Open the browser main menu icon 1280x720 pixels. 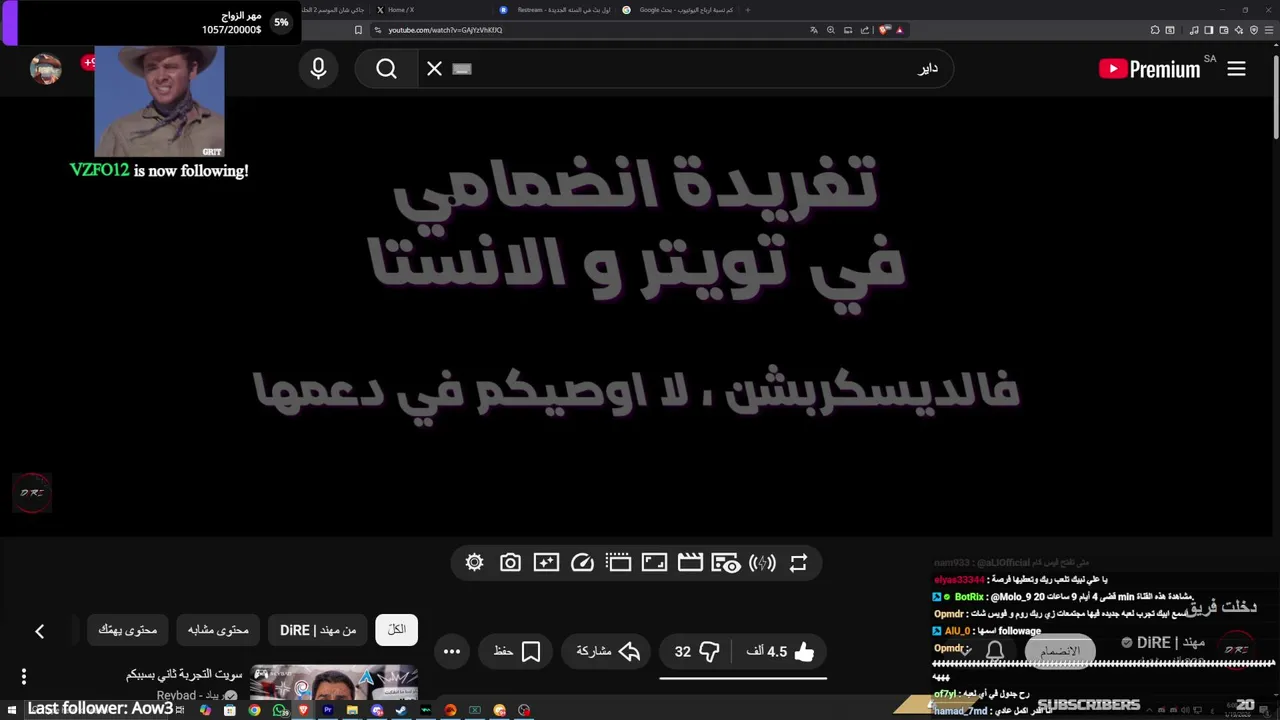pos(1268,30)
